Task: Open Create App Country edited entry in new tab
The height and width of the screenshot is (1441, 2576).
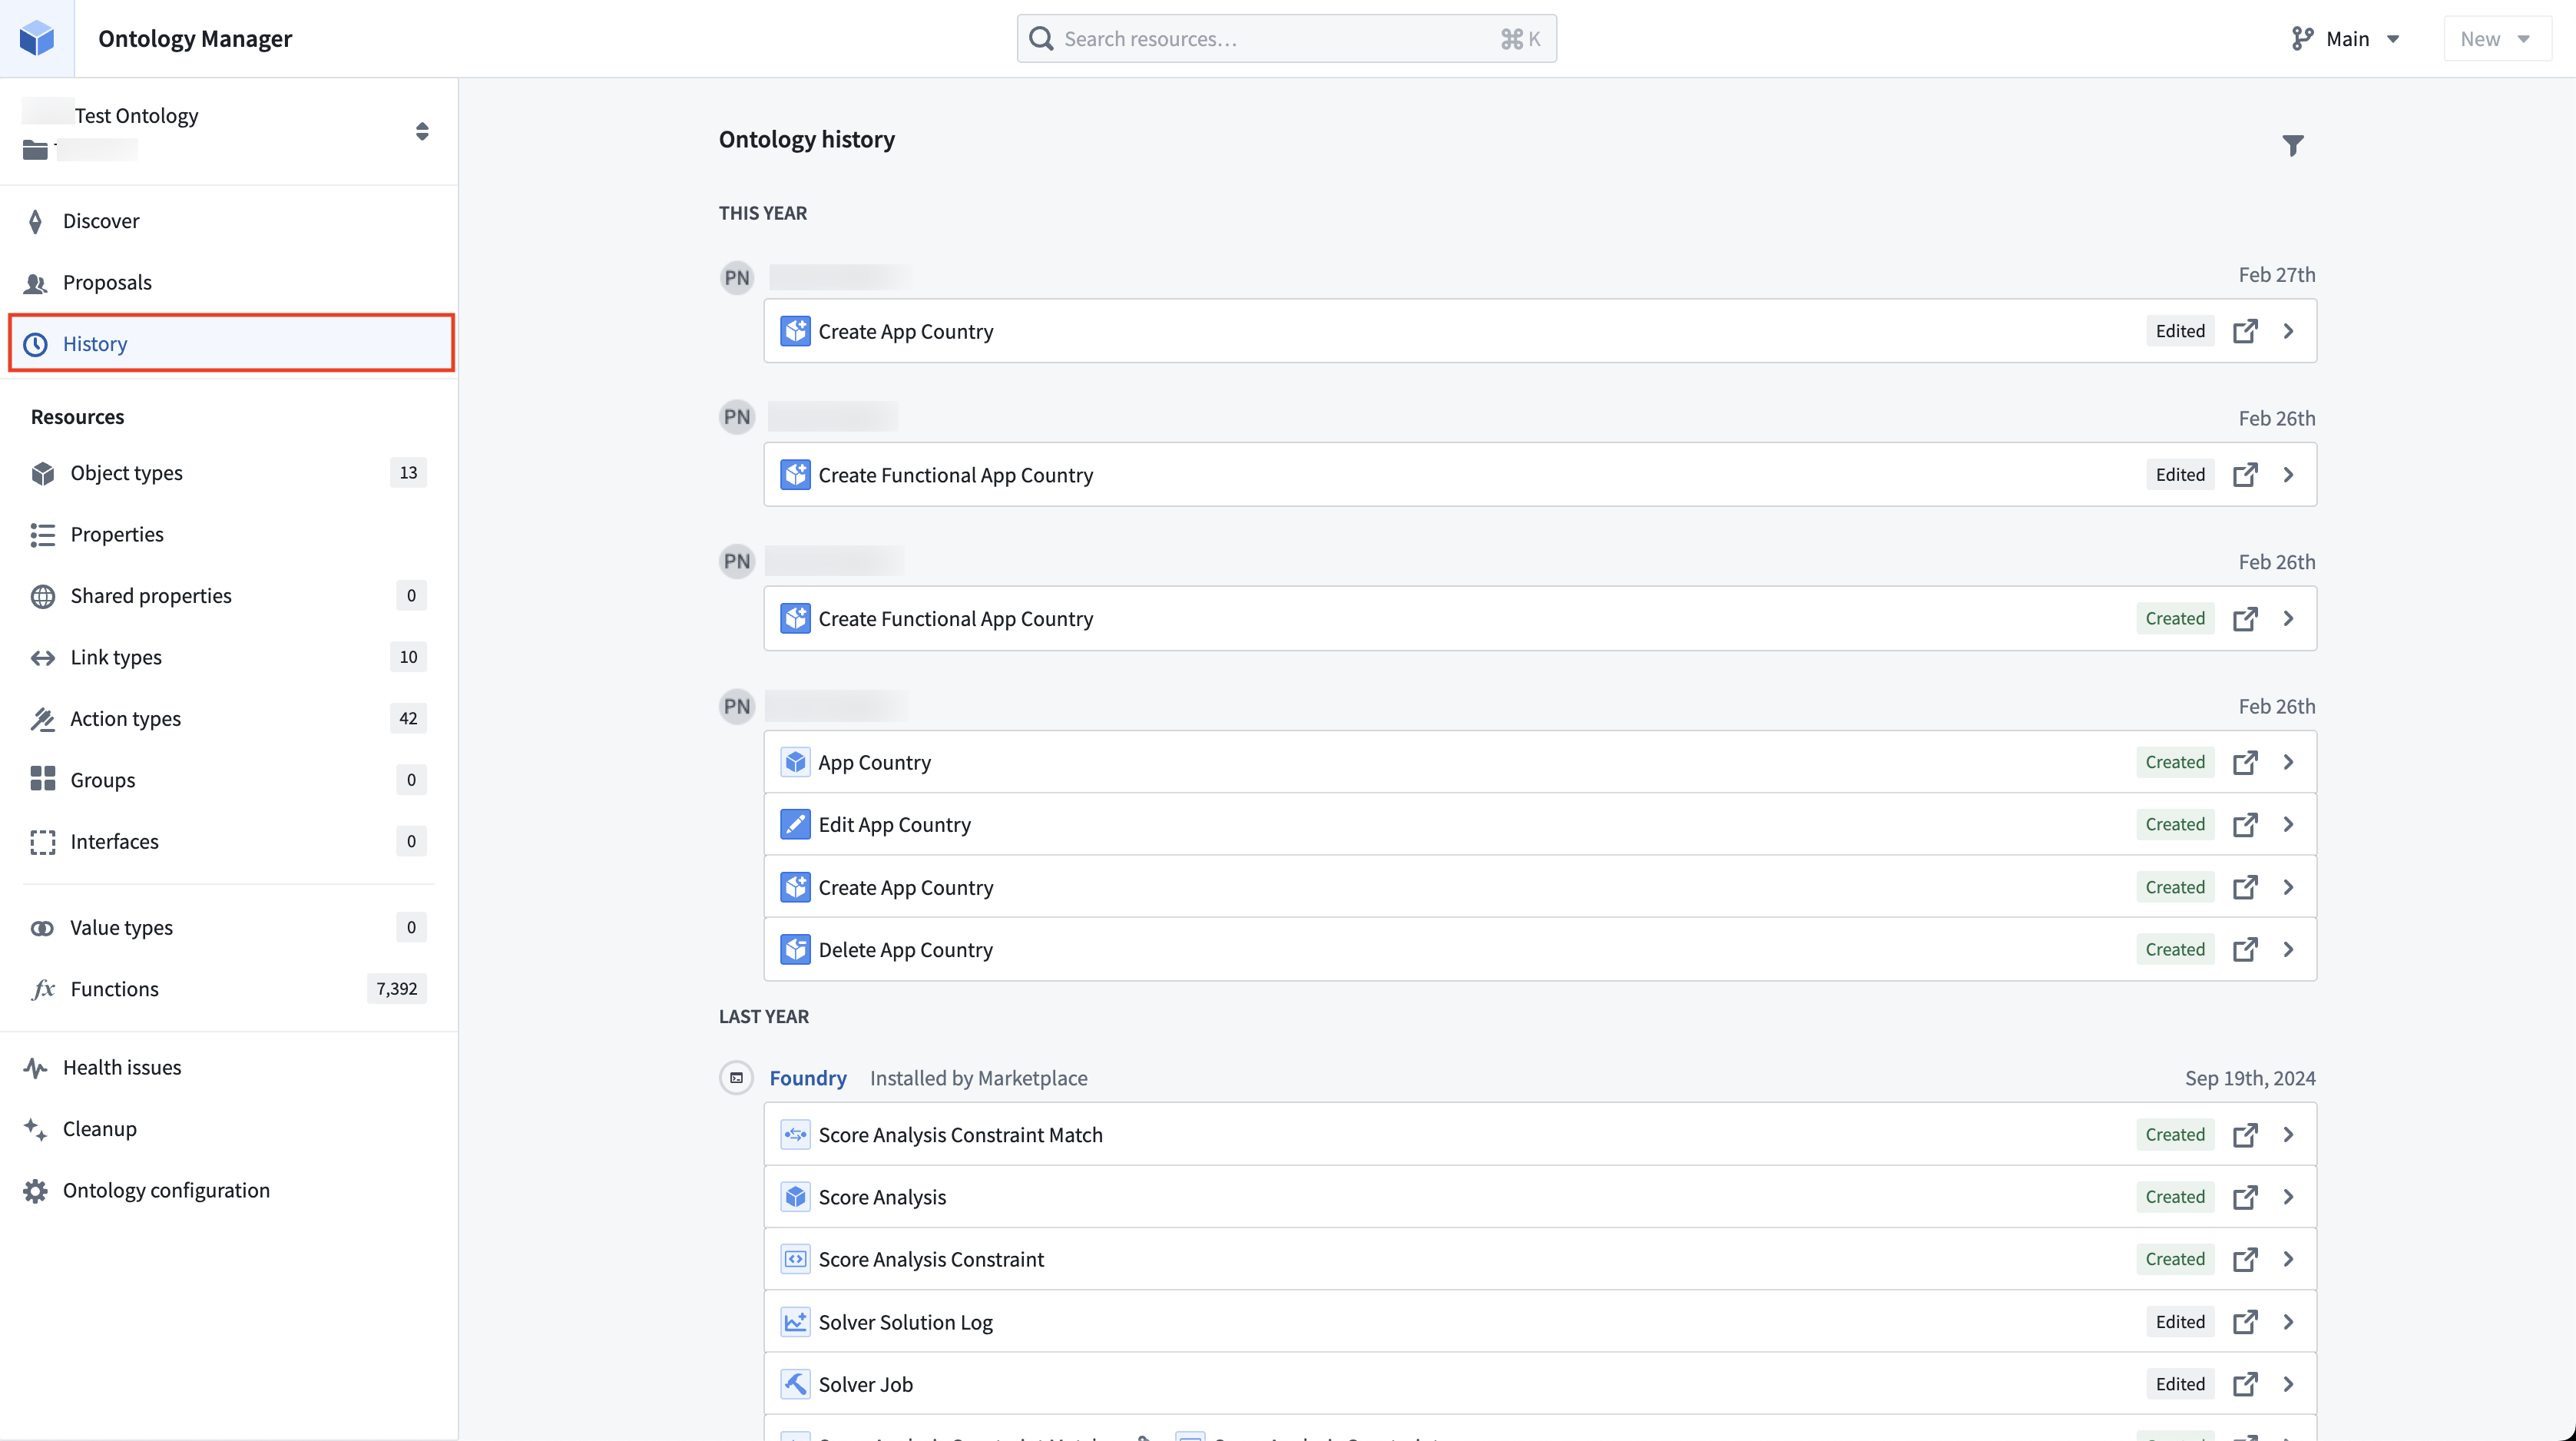Action: pyautogui.click(x=2245, y=331)
